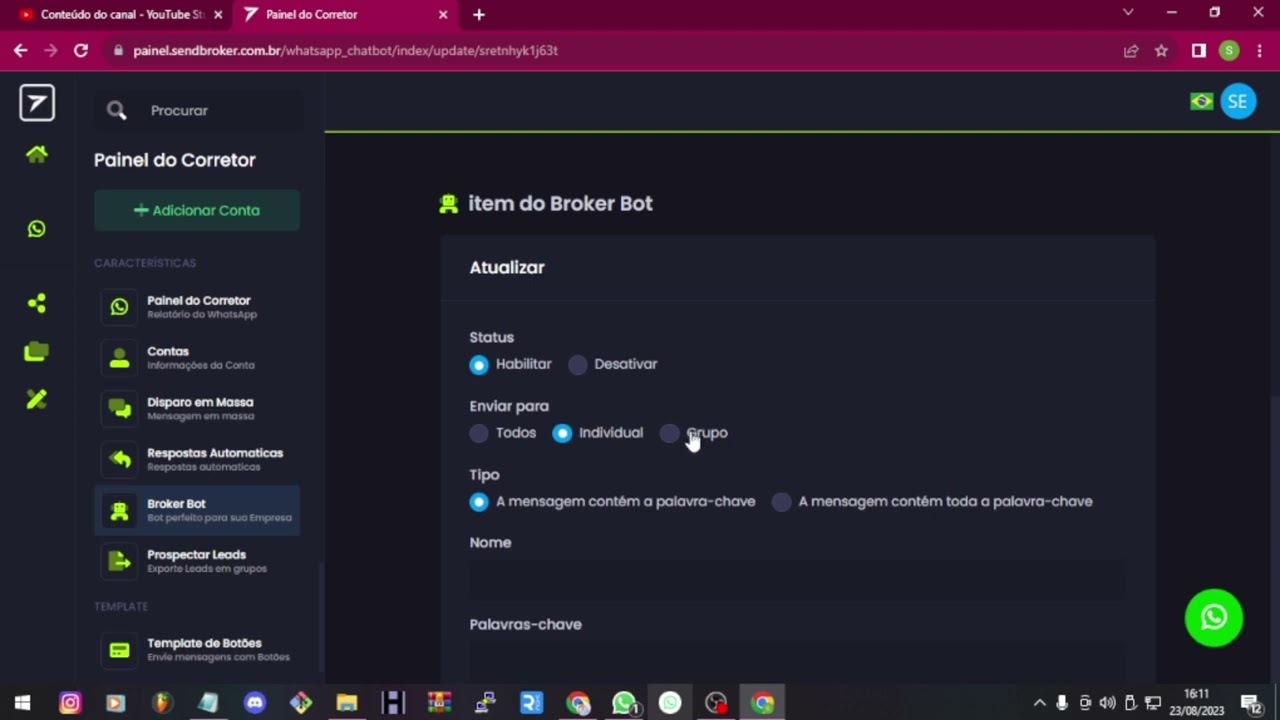
Task: Open Painel do Corretor menu item
Action: click(x=197, y=307)
